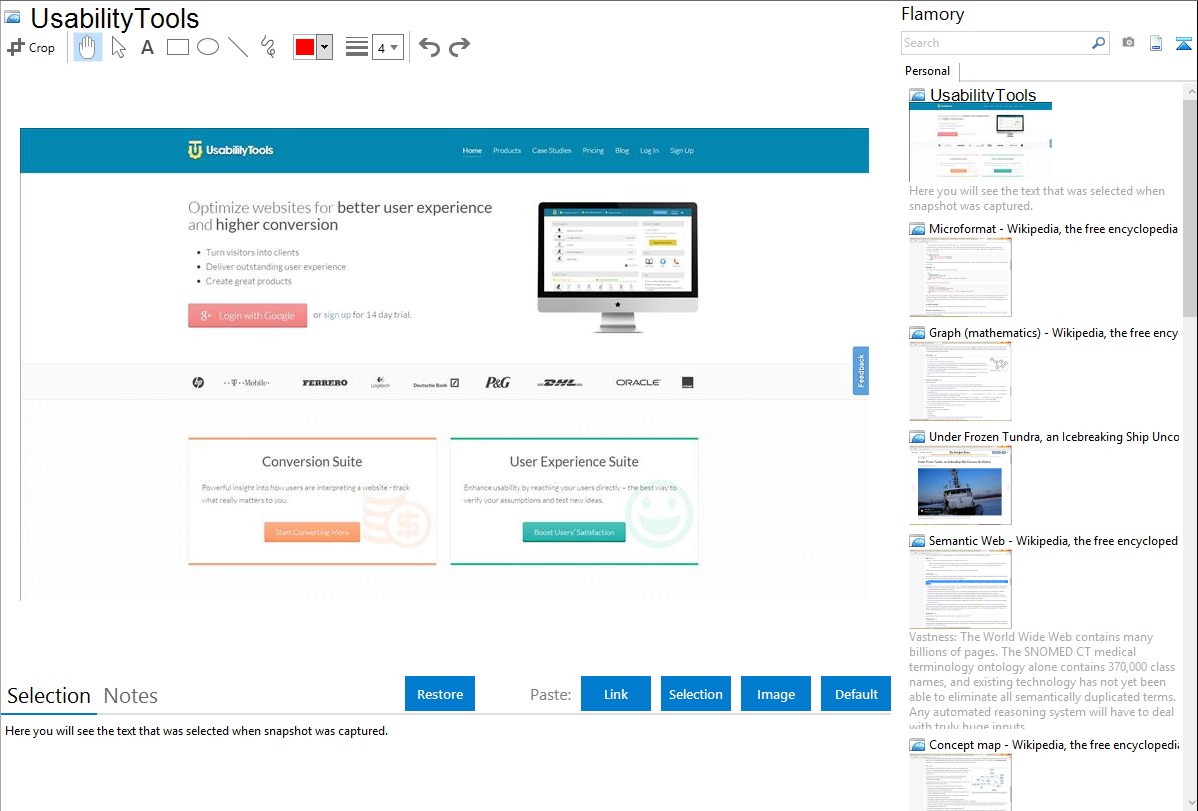Viewport: 1198px width, 811px height.
Task: Click the line thickness icon
Action: click(x=356, y=47)
